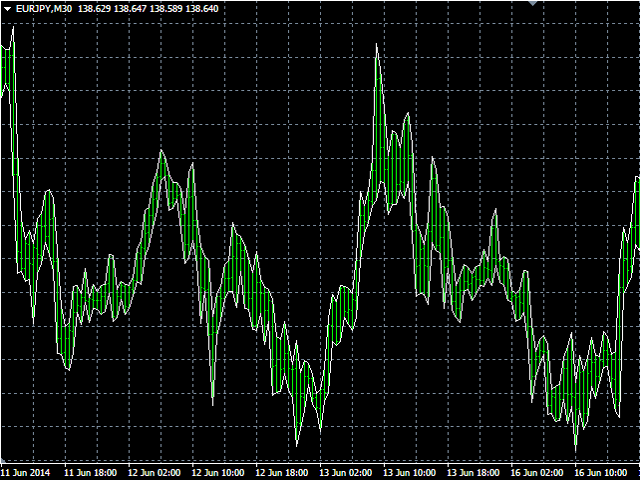Viewport: 640px width, 480px height.
Task: Click the first tall peak at chart's left edge
Action: [x=13, y=29]
